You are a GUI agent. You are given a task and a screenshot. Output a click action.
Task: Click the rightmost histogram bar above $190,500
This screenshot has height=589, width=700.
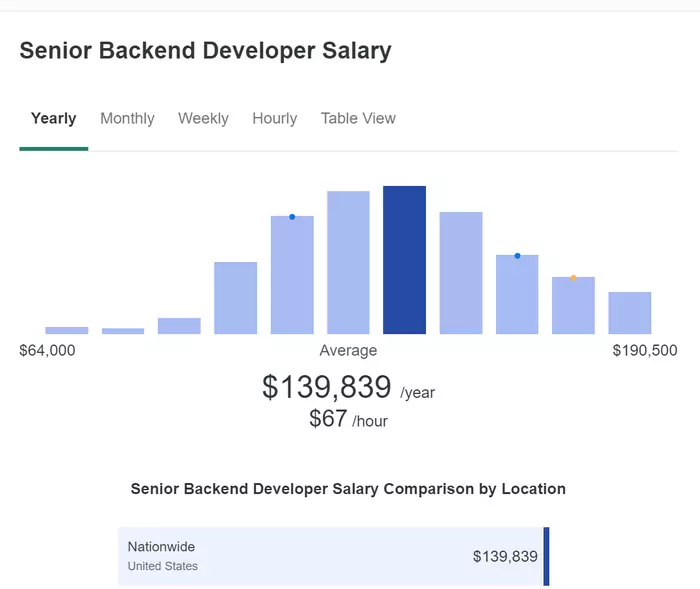(x=629, y=313)
